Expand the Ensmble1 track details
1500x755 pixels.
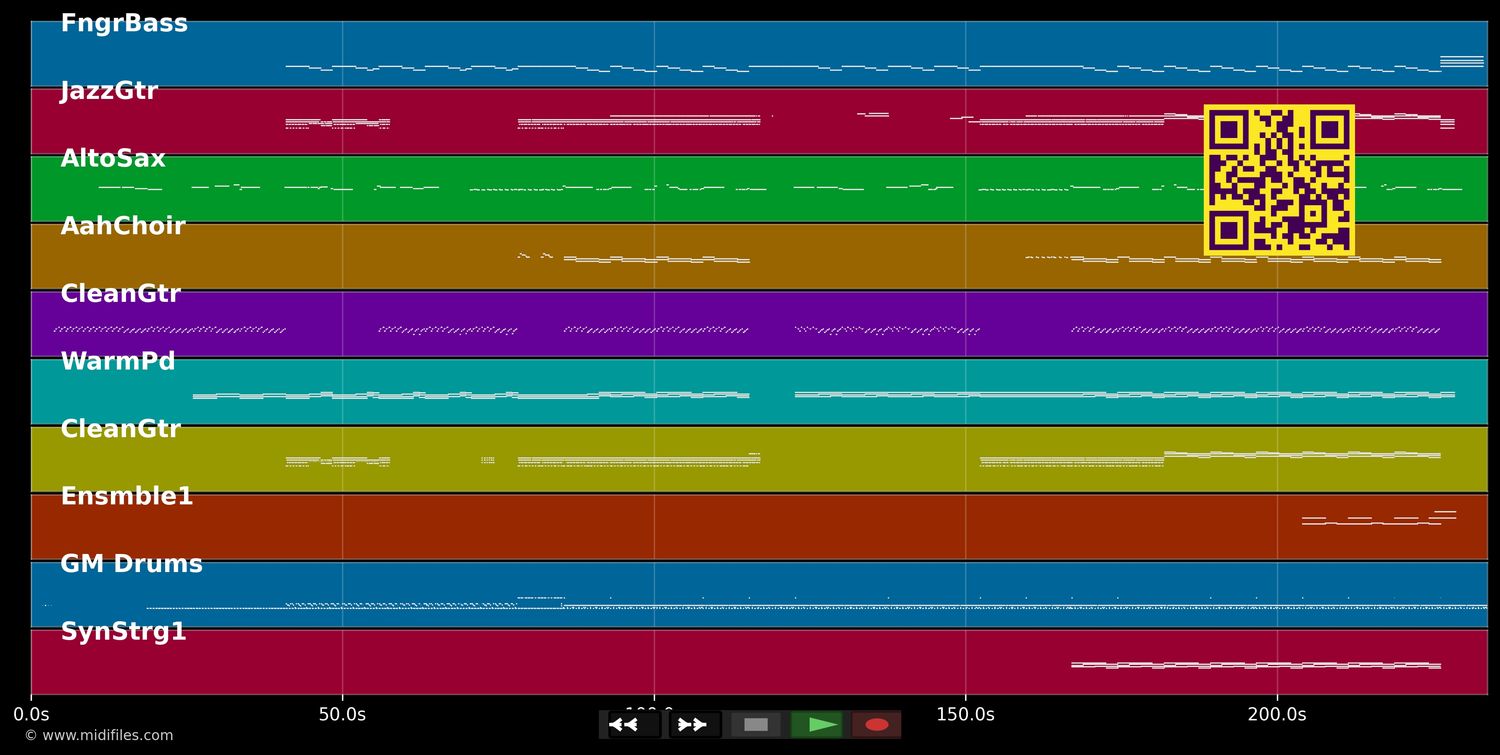[x=126, y=496]
